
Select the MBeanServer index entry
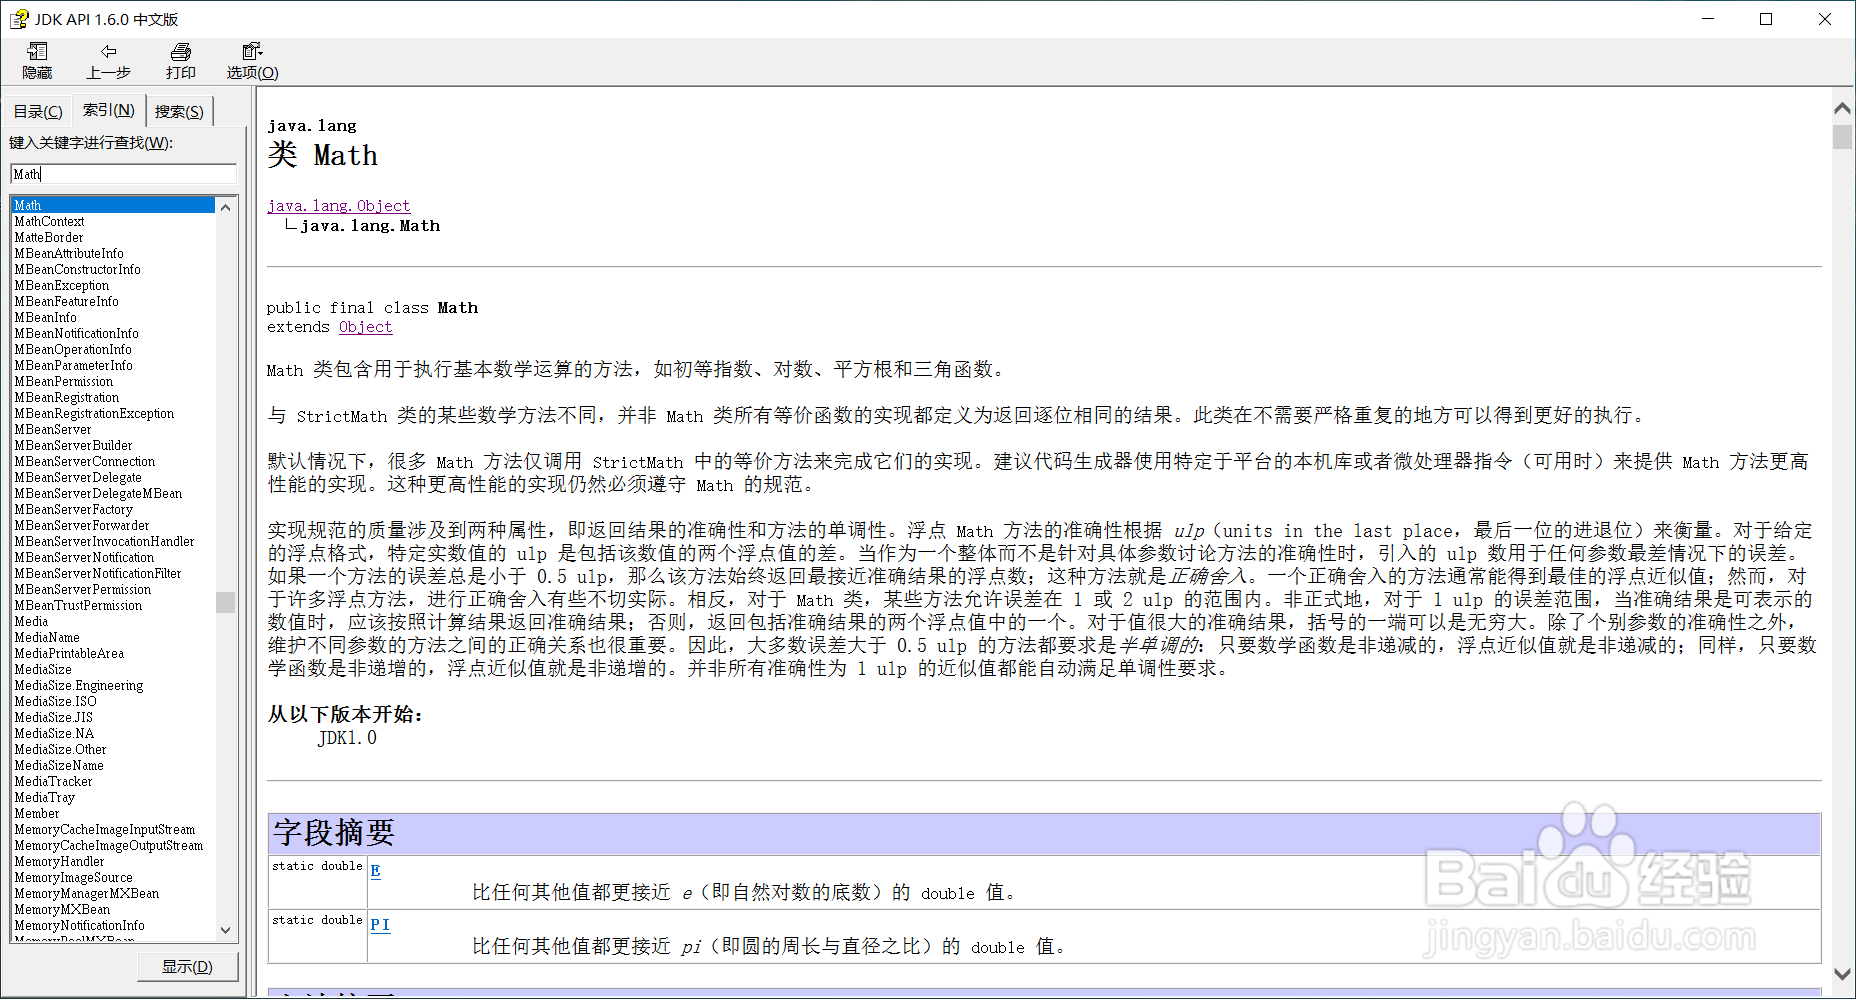[52, 429]
